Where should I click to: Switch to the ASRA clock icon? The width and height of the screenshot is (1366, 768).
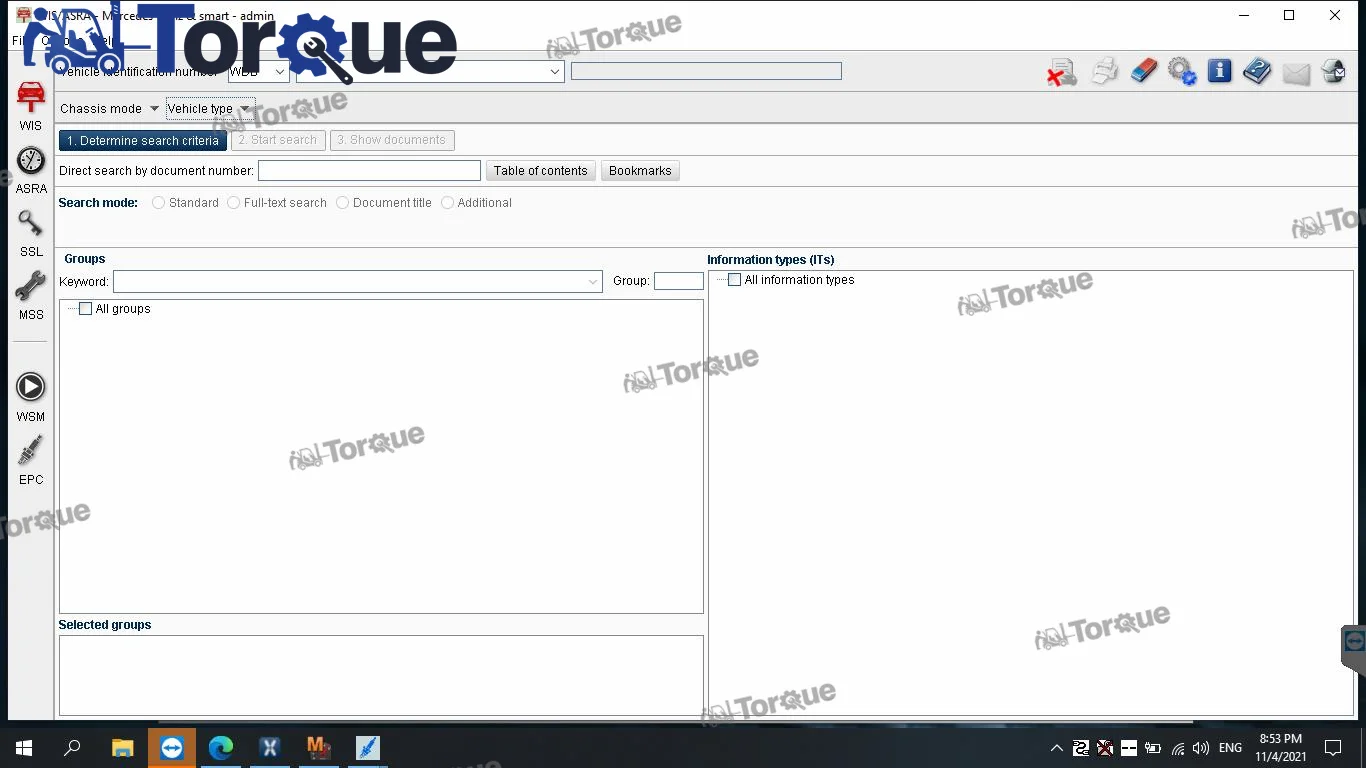31,169
